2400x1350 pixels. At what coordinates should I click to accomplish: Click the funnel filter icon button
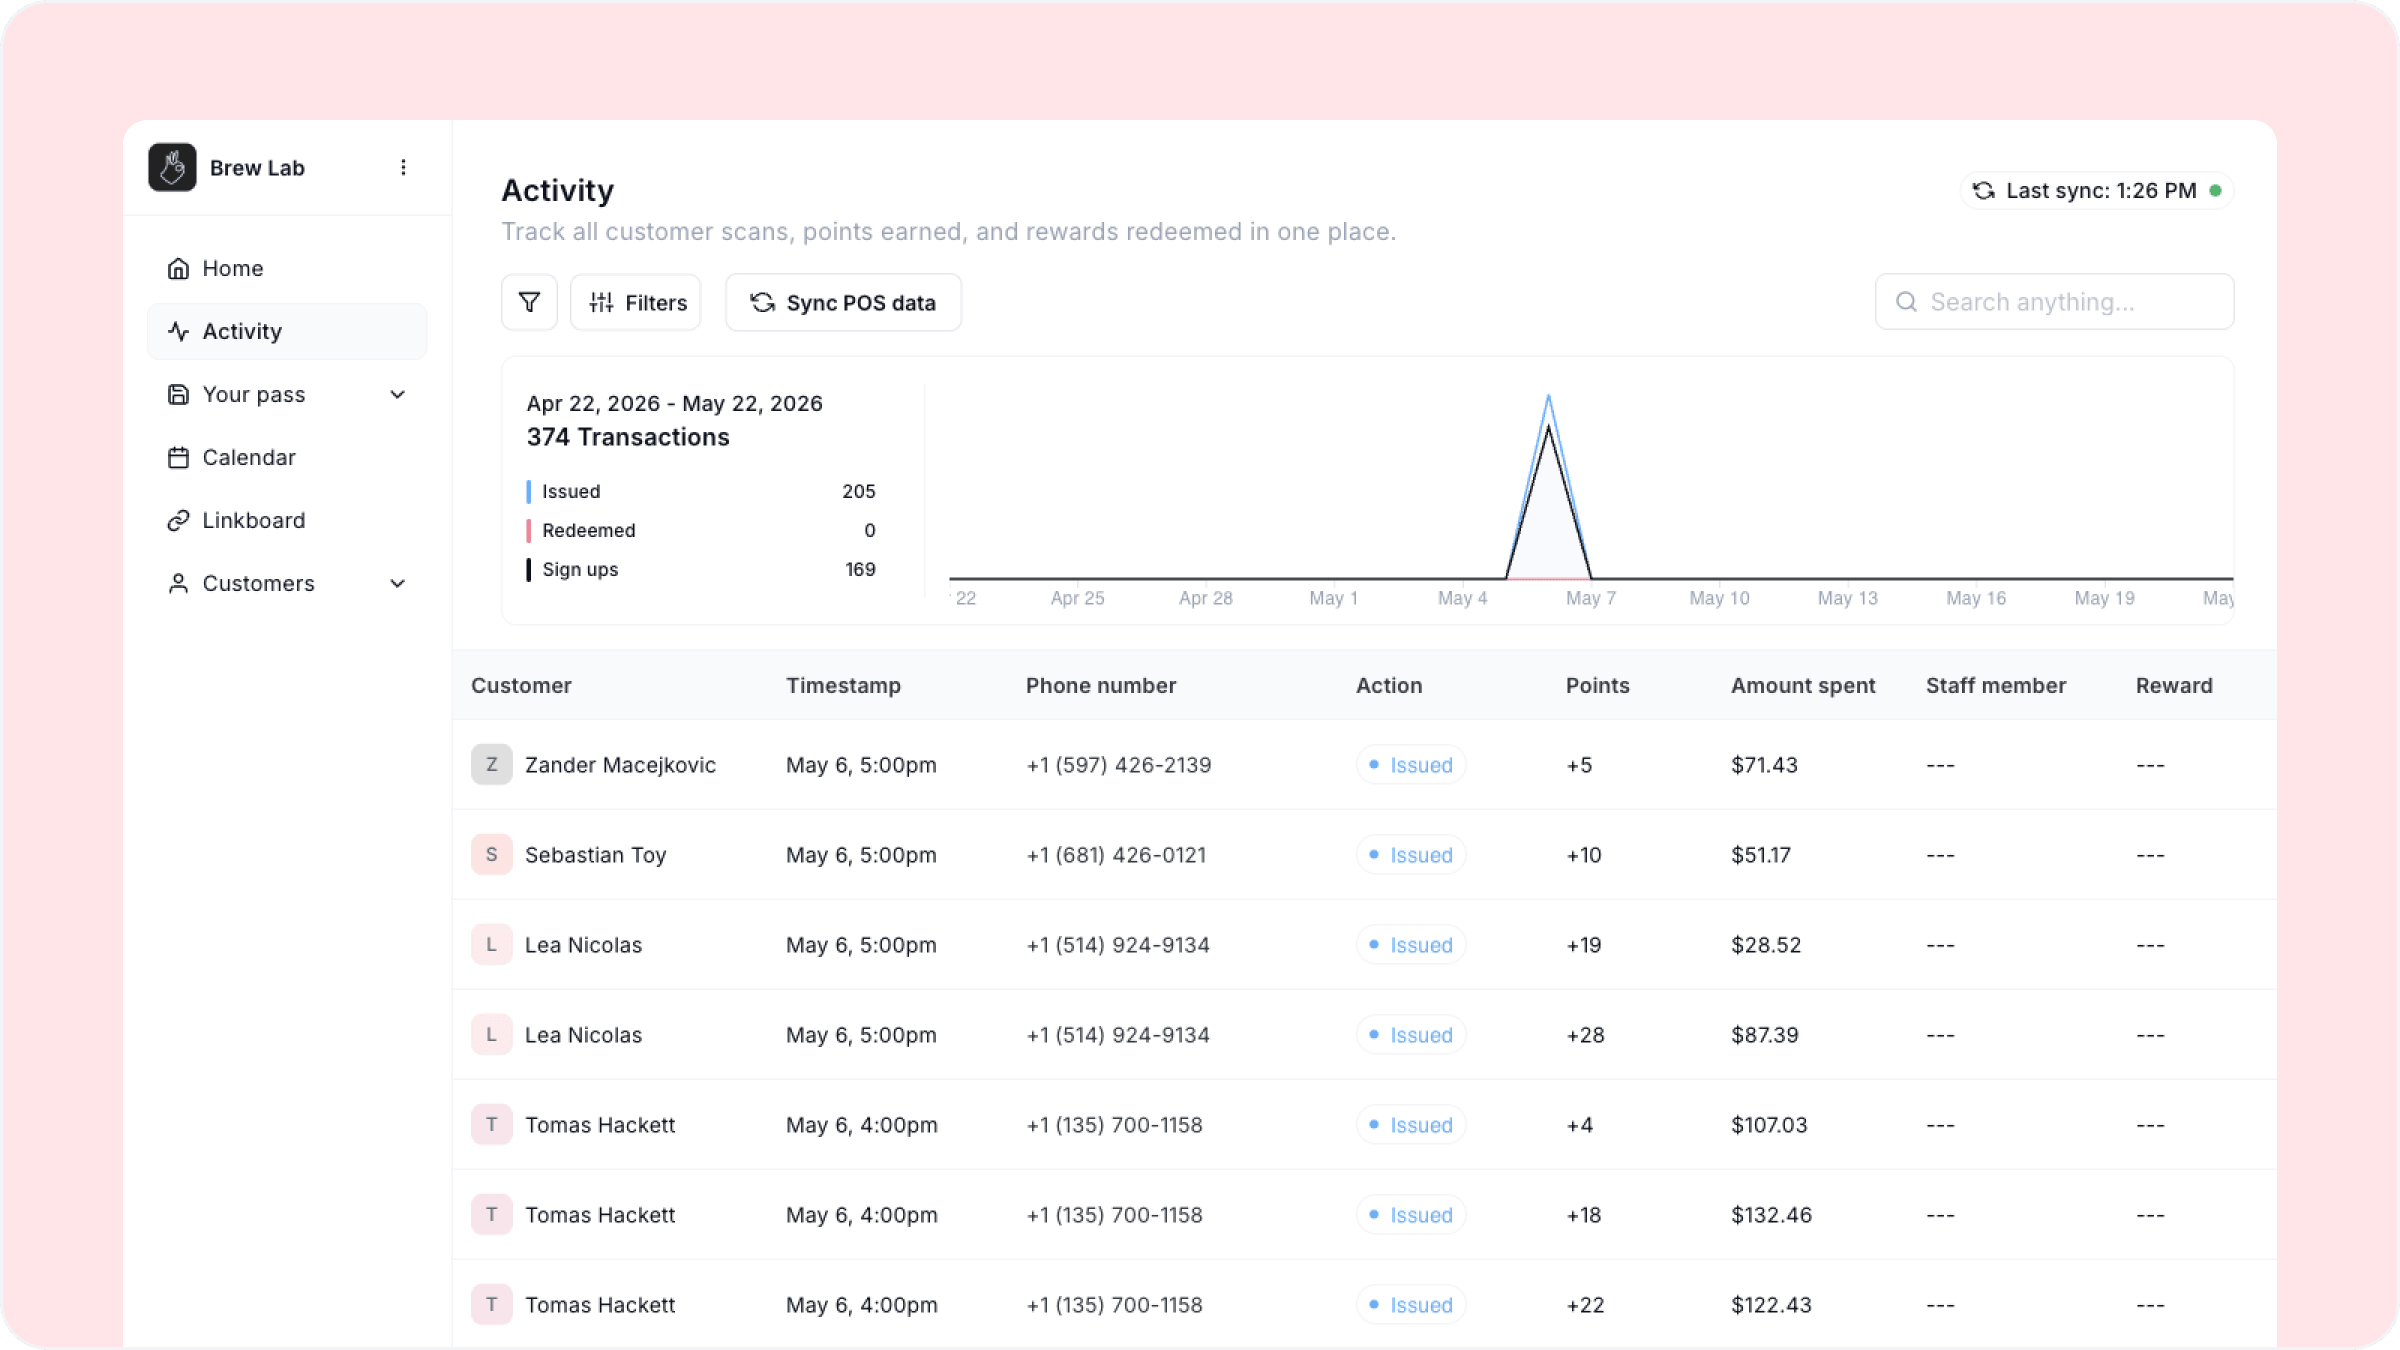[x=529, y=302]
